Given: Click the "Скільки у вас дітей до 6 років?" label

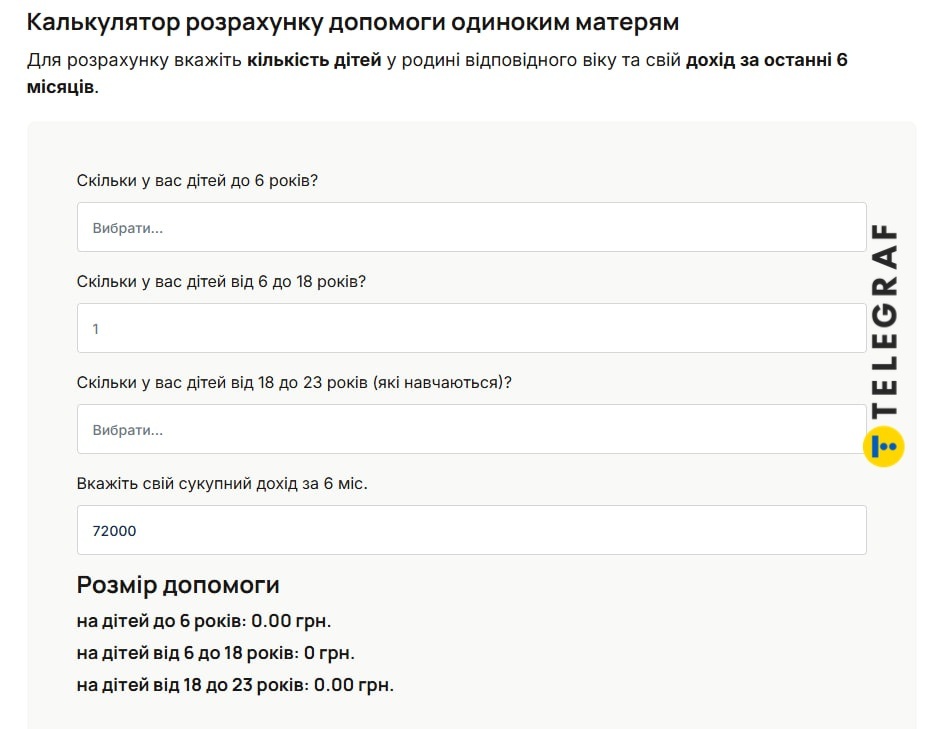Looking at the screenshot, I should coord(197,180).
